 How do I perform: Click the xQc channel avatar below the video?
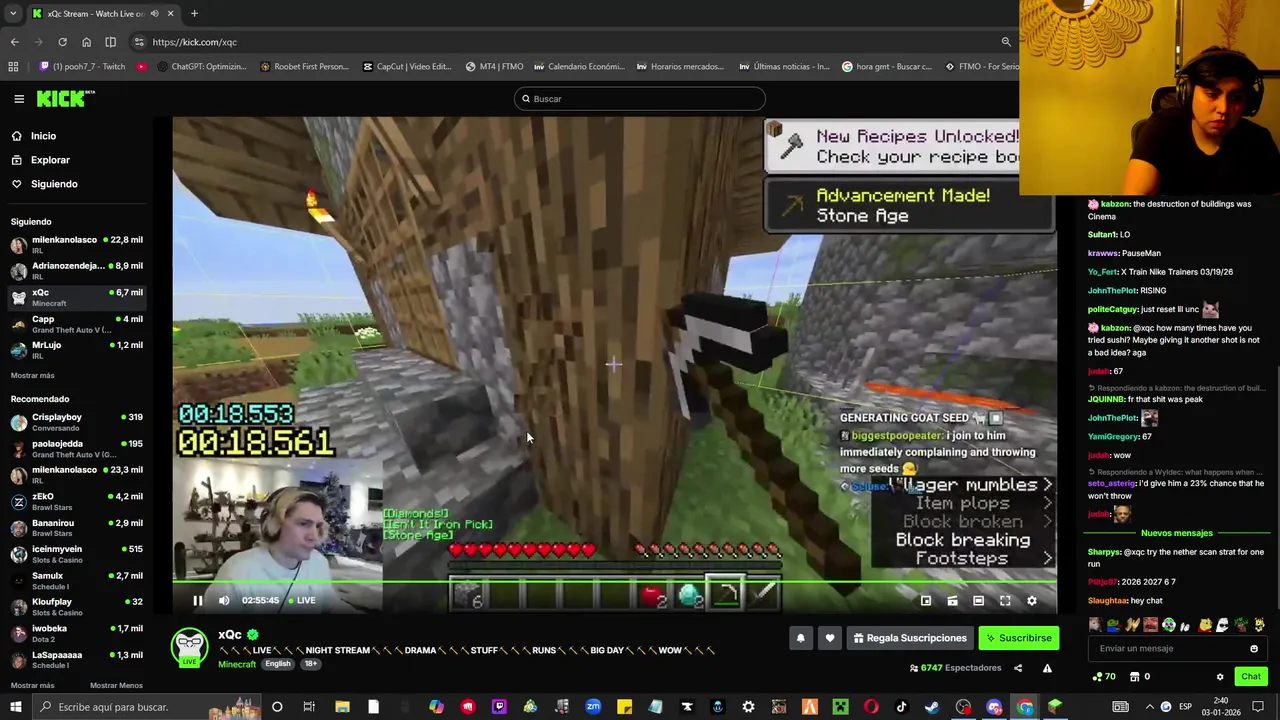[x=190, y=646]
